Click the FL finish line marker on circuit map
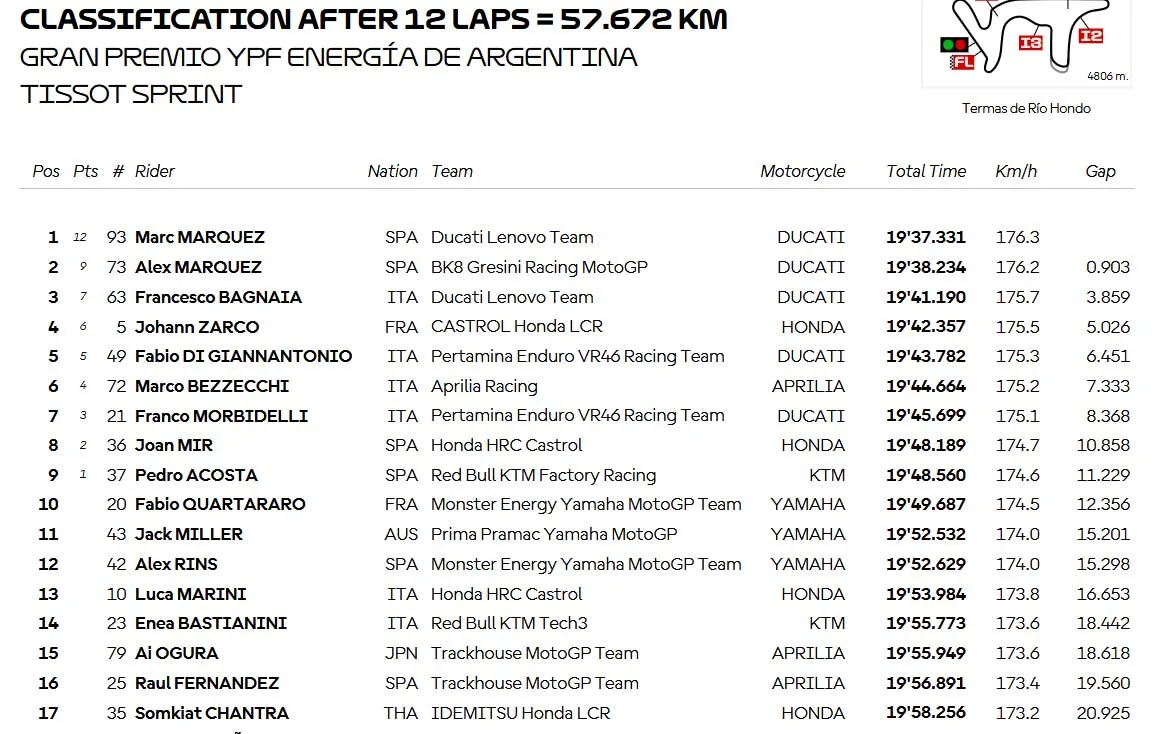 pyautogui.click(x=962, y=62)
